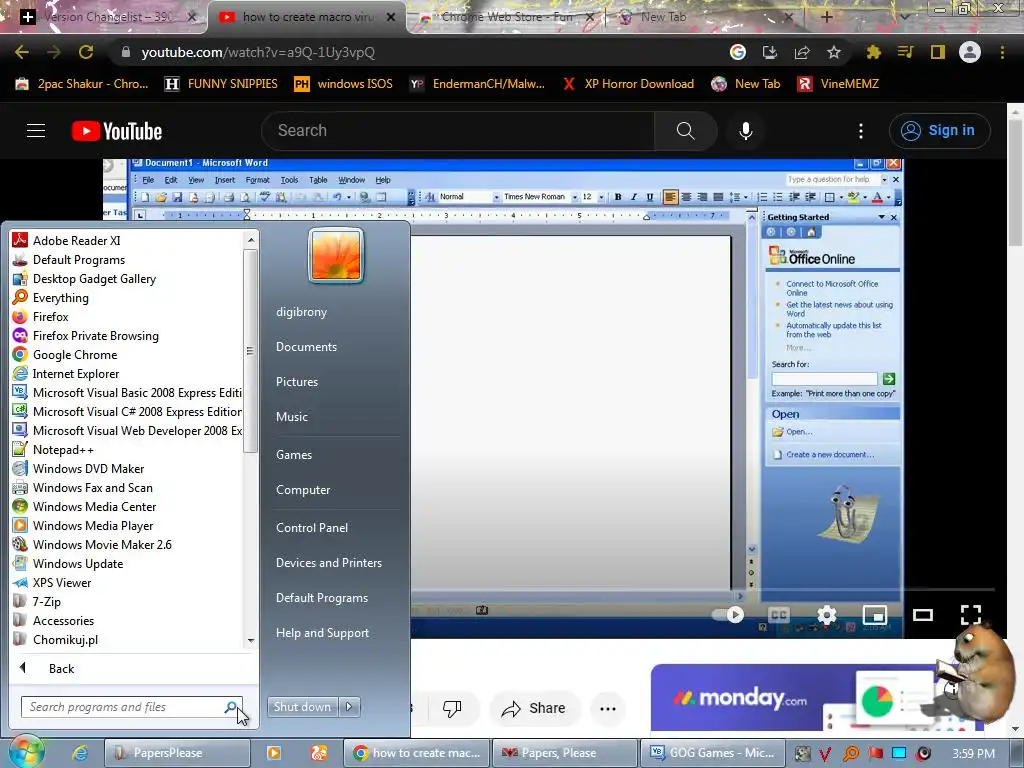The width and height of the screenshot is (1024, 768).
Task: Click the Chrome address bar URL
Action: pos(258,52)
